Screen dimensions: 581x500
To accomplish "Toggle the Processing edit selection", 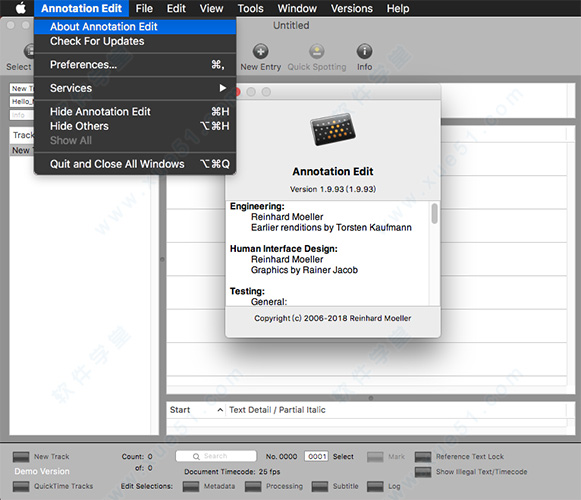I will [253, 486].
